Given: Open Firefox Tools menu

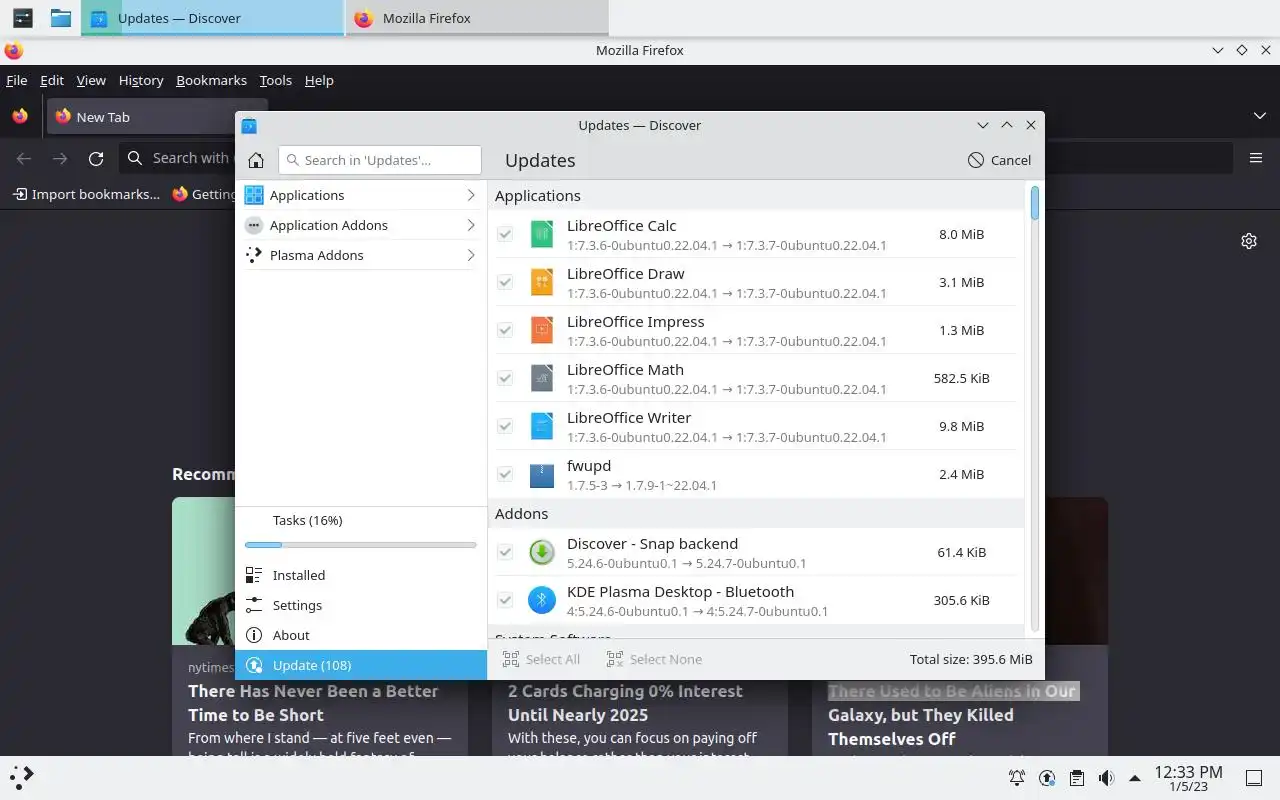Looking at the screenshot, I should 275,80.
